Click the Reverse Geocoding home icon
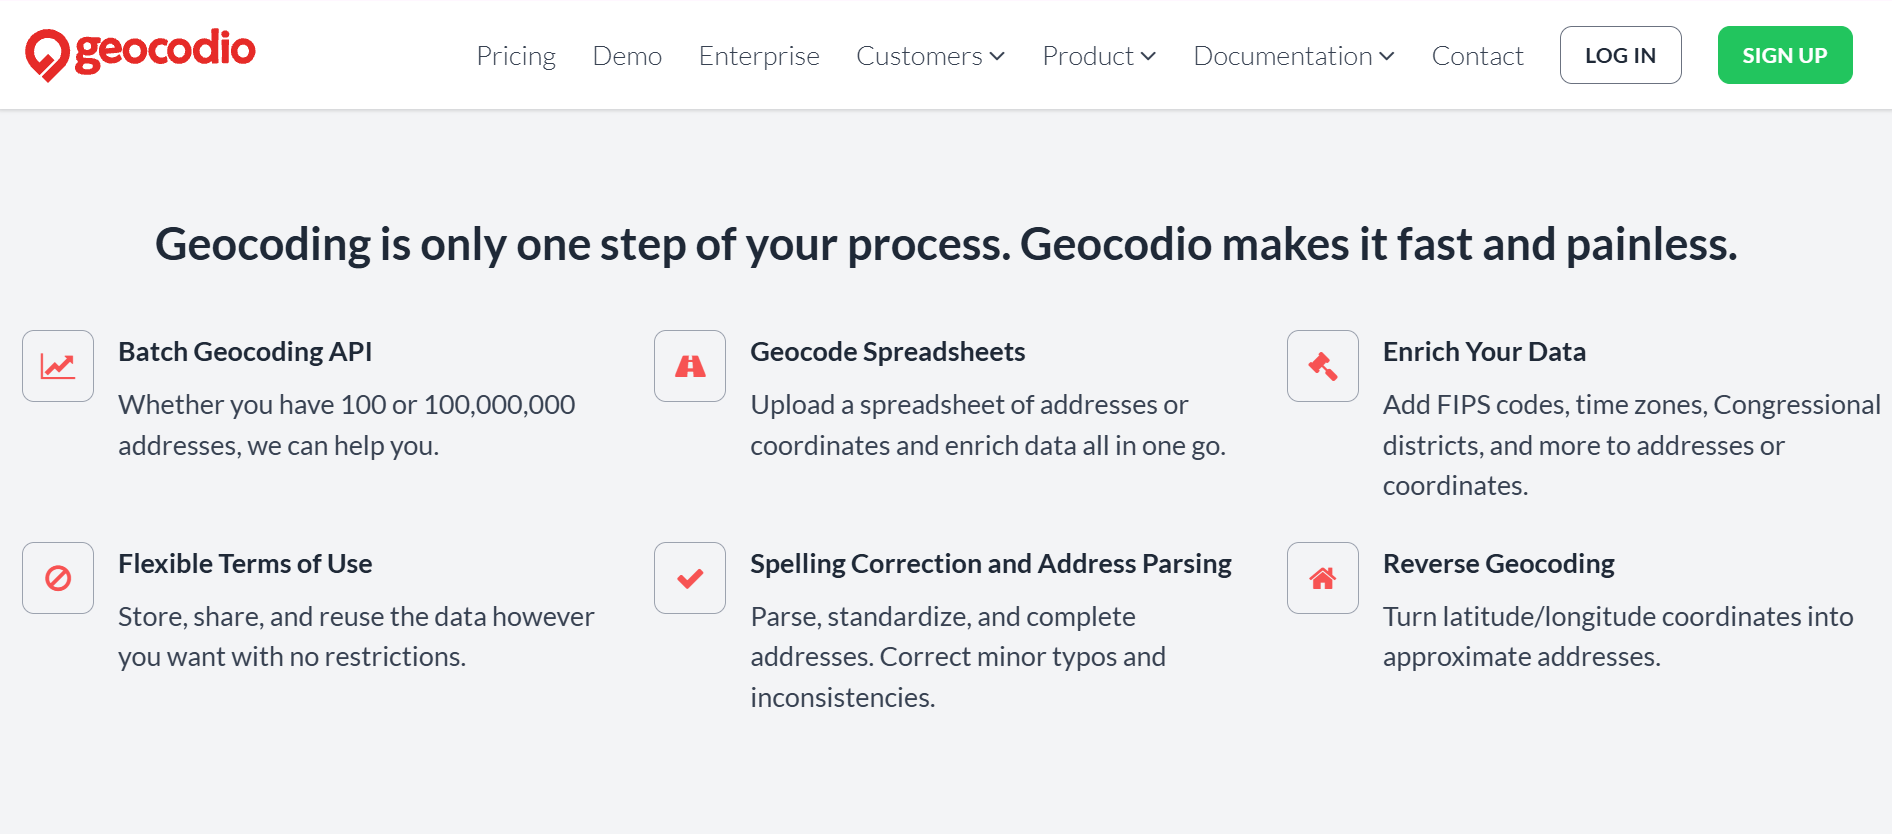Image resolution: width=1892 pixels, height=834 pixels. pos(1321,577)
